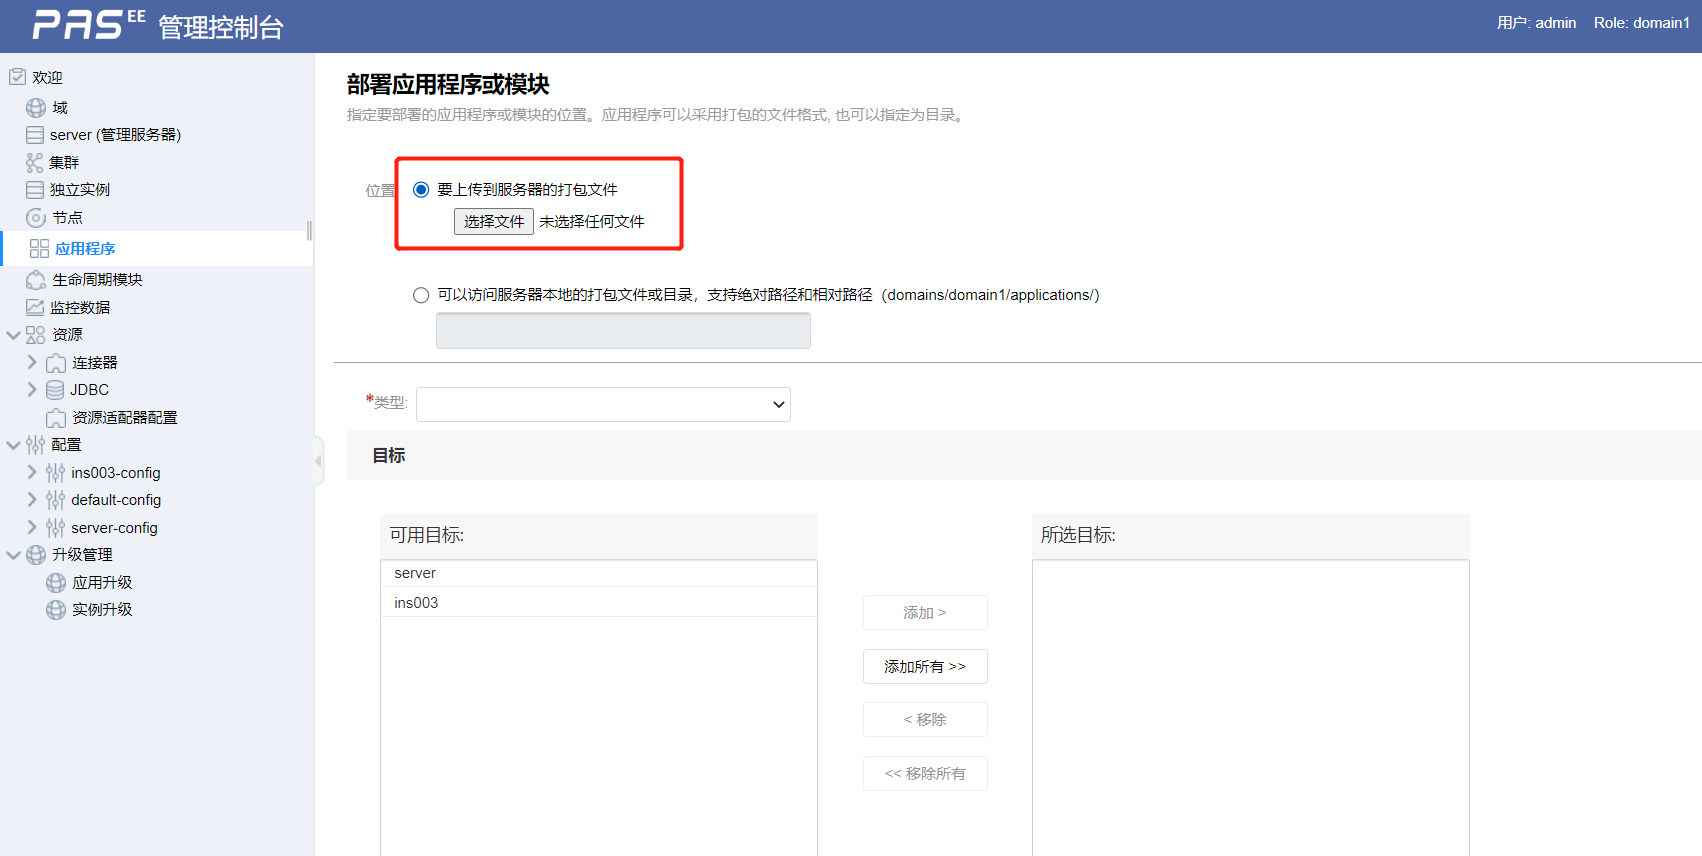Viewport: 1702px width, 856px height.
Task: Click the server (管理服务器) icon
Action: (35, 135)
